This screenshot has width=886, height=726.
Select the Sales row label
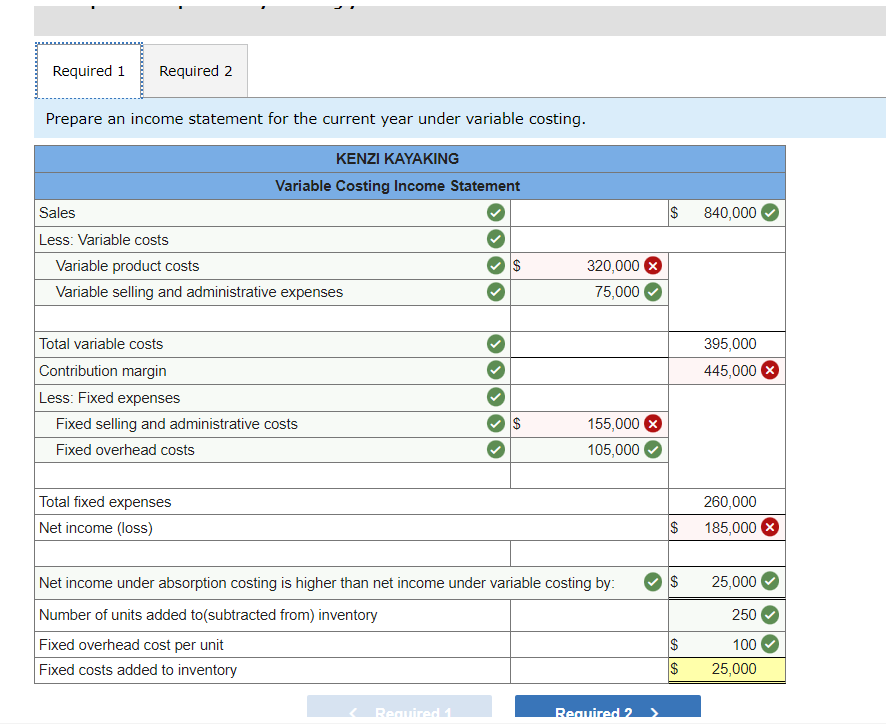(x=57, y=213)
